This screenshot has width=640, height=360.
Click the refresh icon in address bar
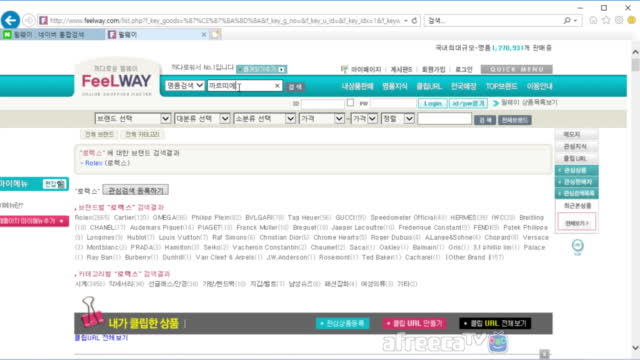click(414, 20)
